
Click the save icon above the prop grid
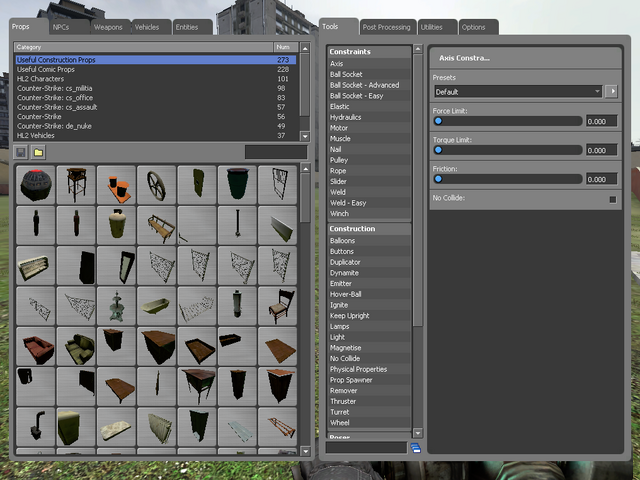(x=20, y=152)
